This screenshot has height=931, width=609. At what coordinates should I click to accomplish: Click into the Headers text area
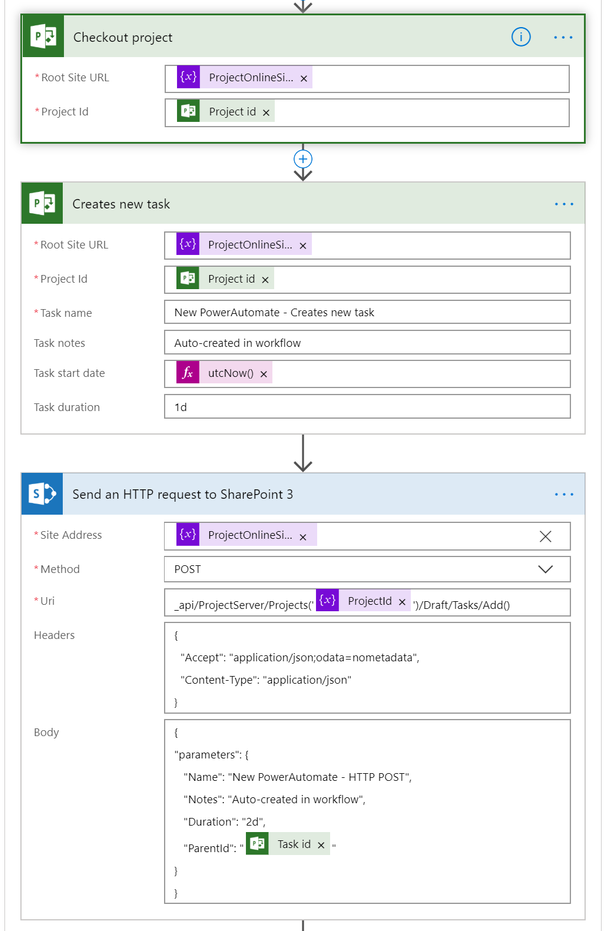(367, 668)
